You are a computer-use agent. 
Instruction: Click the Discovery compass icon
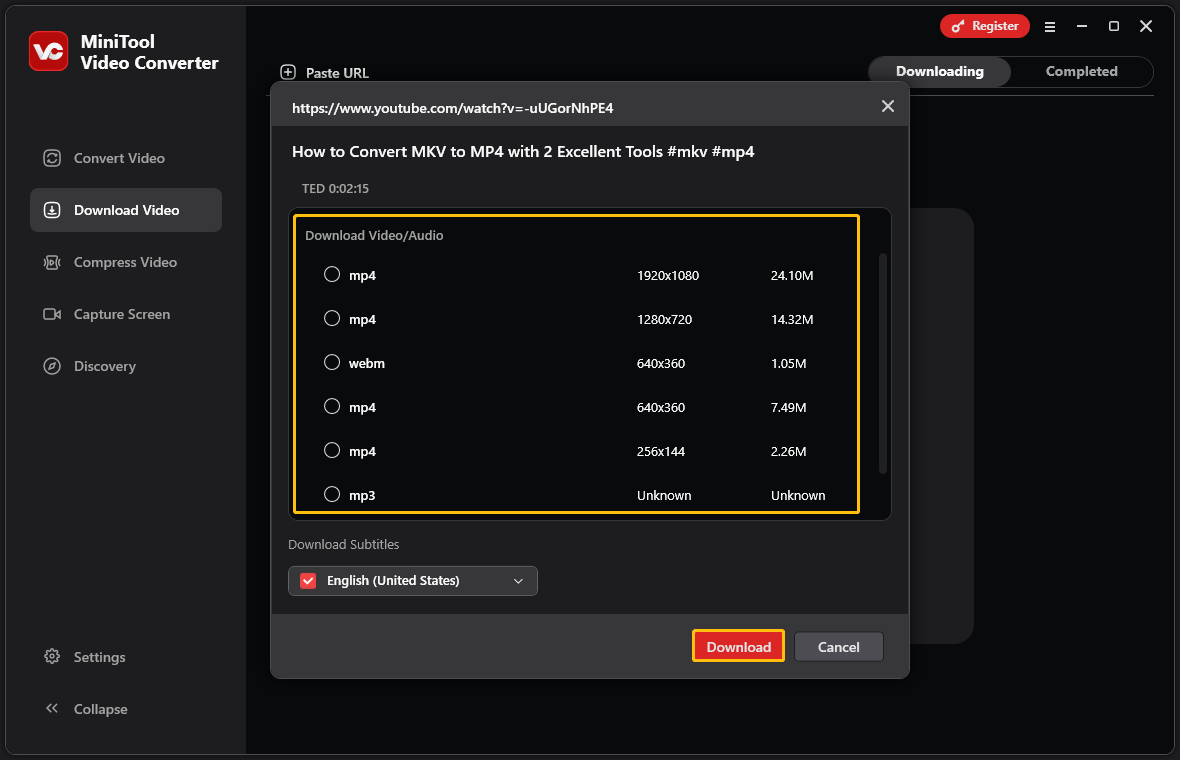(52, 366)
